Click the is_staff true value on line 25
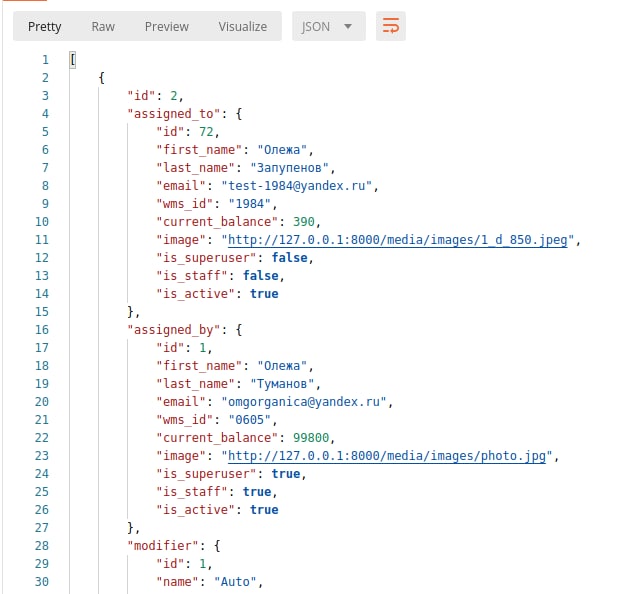Image resolution: width=634 pixels, height=594 pixels. coord(257,492)
